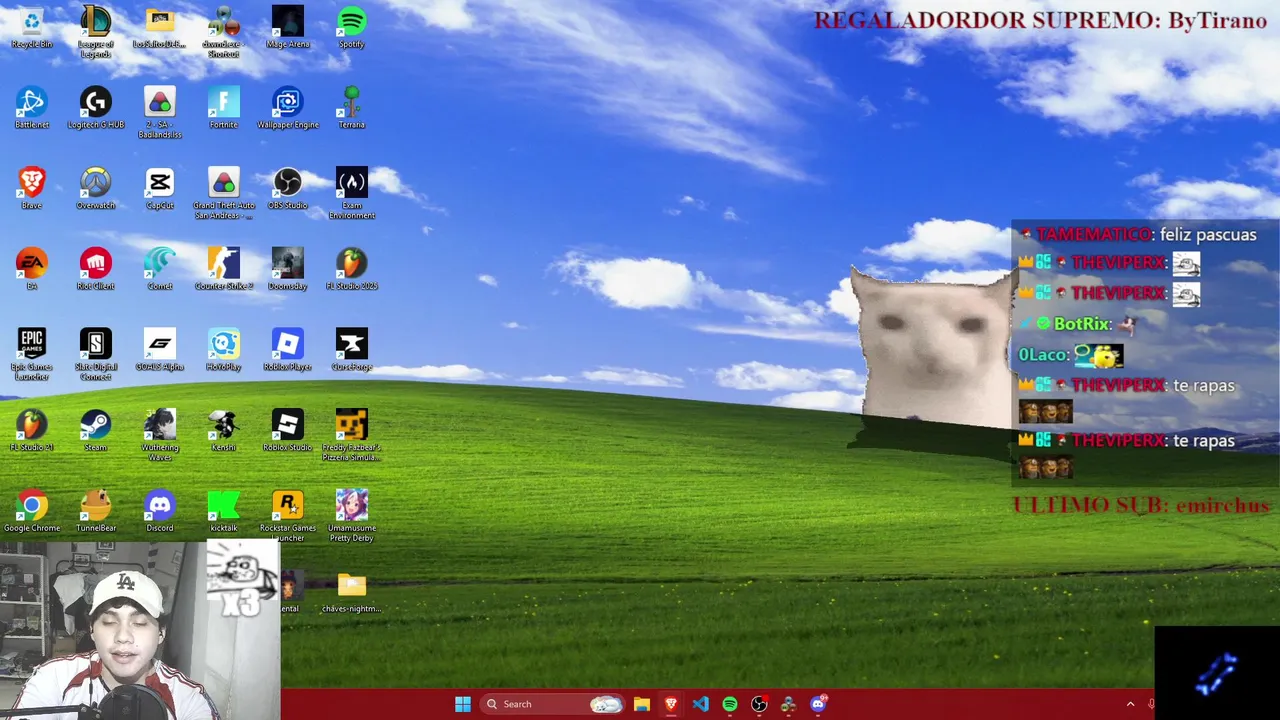Open OBS Studio desktop shortcut
Image resolution: width=1280 pixels, height=720 pixels.
(288, 189)
